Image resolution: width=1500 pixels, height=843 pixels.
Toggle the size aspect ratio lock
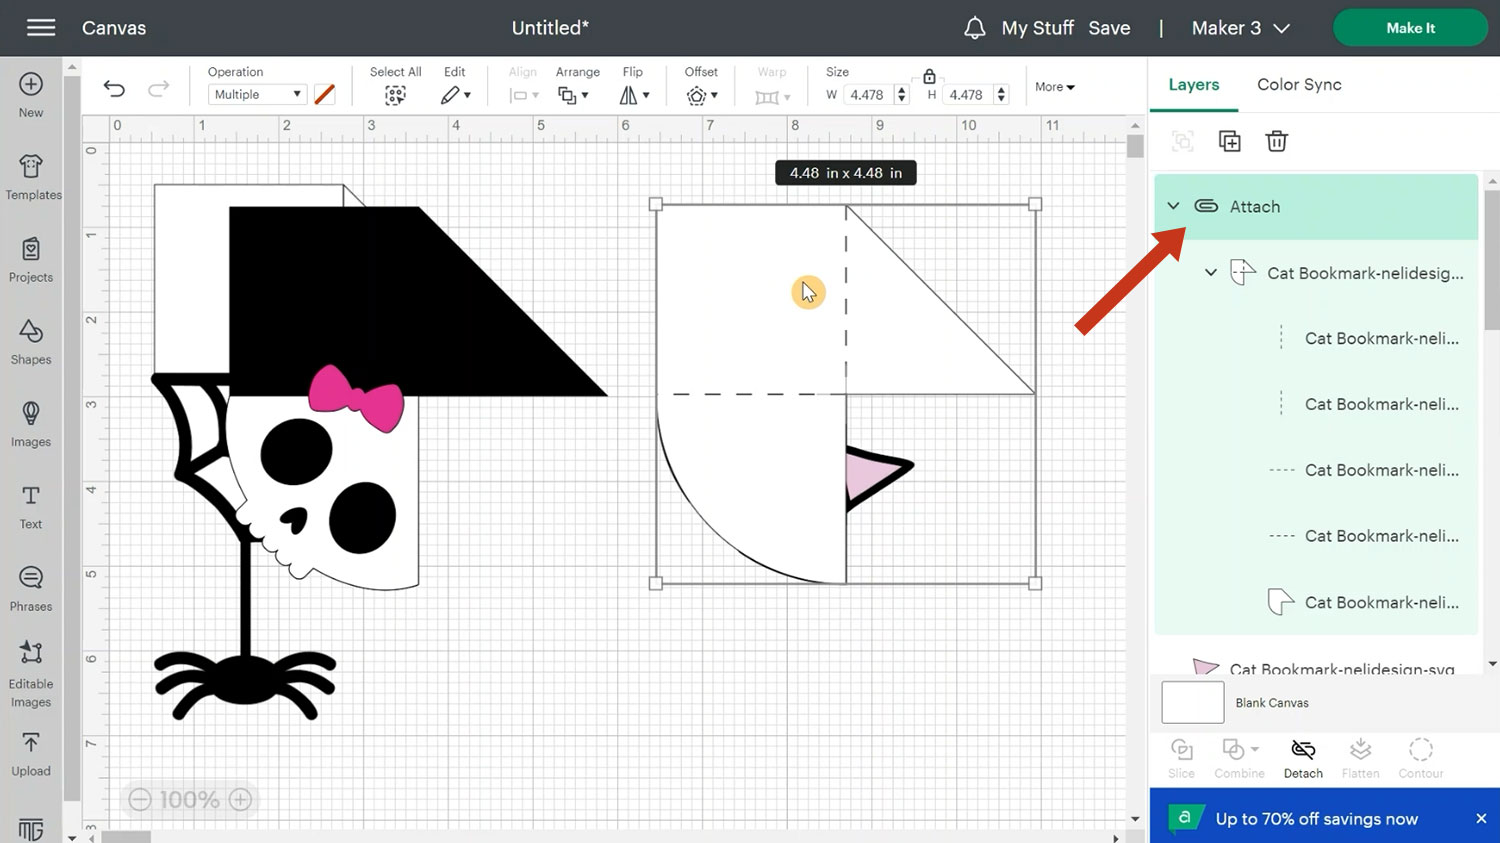click(929, 76)
